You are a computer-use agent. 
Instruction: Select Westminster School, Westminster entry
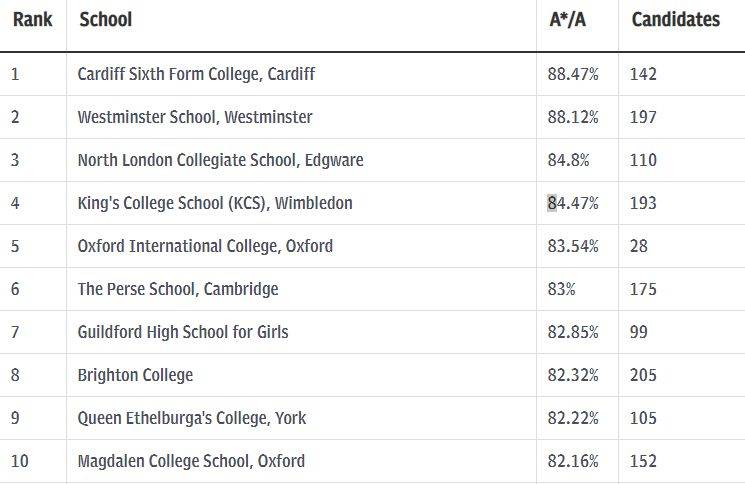(195, 117)
